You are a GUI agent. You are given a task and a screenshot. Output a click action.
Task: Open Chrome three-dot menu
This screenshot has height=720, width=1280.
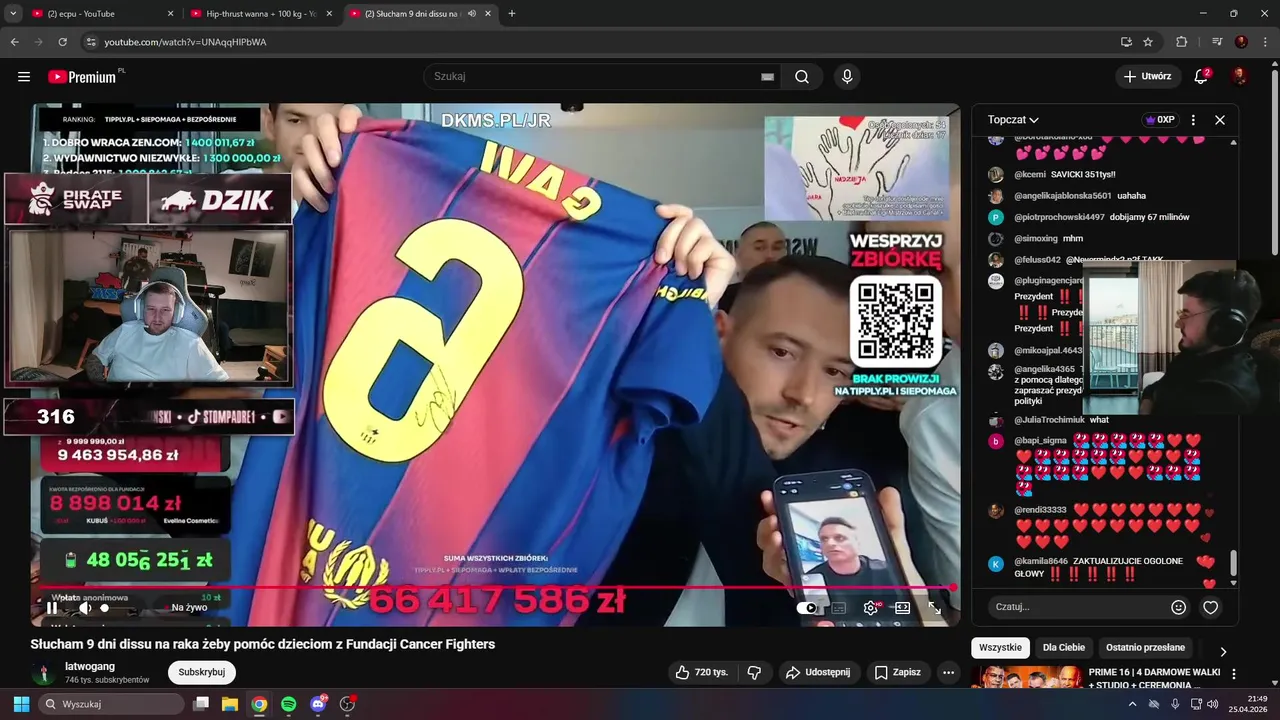pos(1265,42)
